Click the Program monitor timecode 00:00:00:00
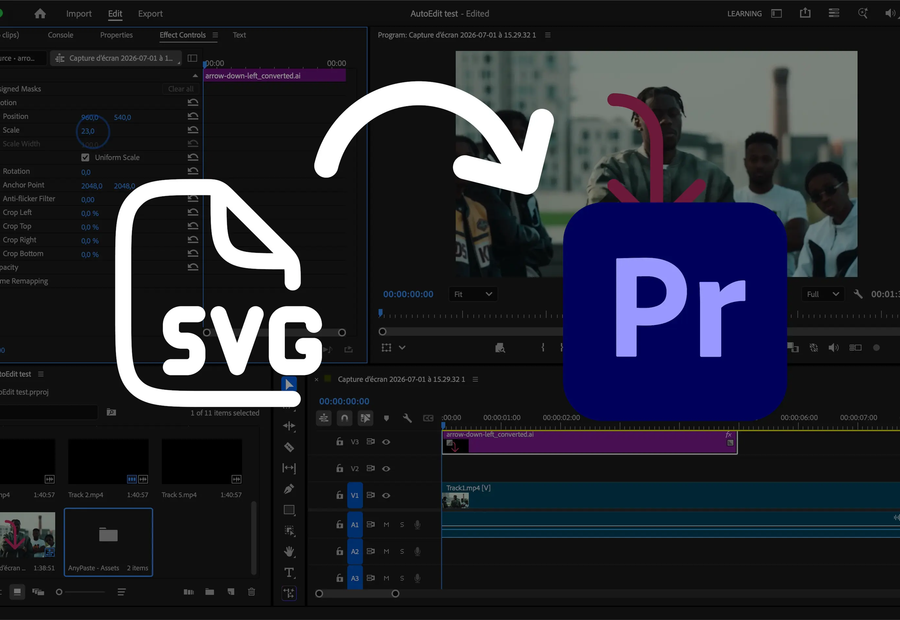 [408, 294]
